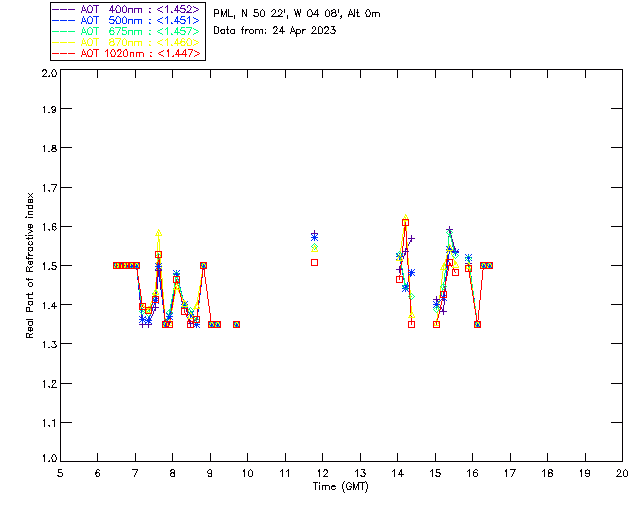
Task: Click the time-axis tick label 15
Action: tap(435, 473)
